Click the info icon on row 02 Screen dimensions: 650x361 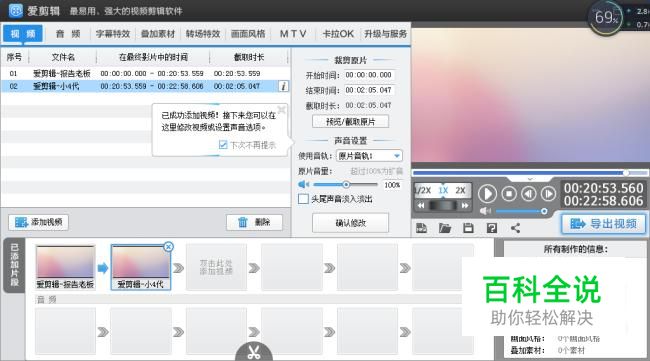(284, 86)
